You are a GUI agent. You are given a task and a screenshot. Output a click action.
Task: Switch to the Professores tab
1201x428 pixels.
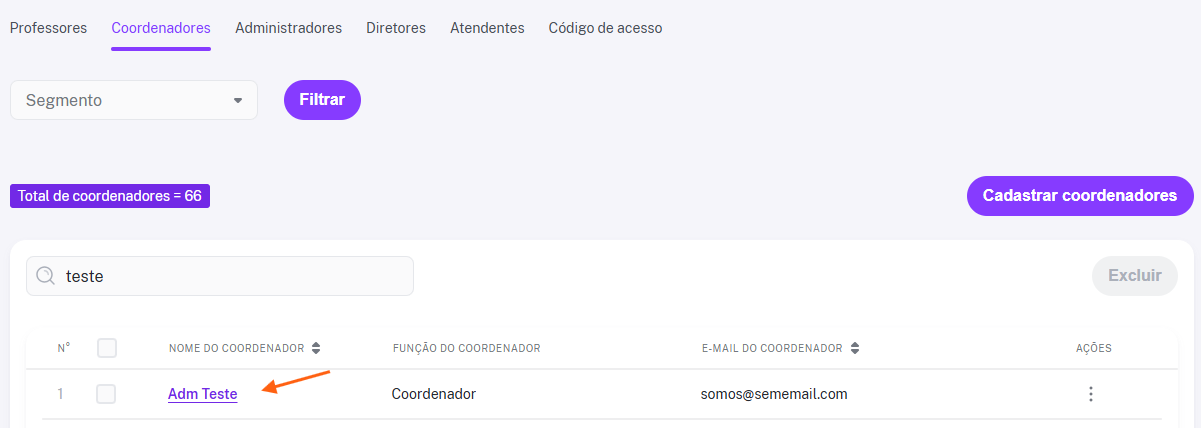pos(48,28)
